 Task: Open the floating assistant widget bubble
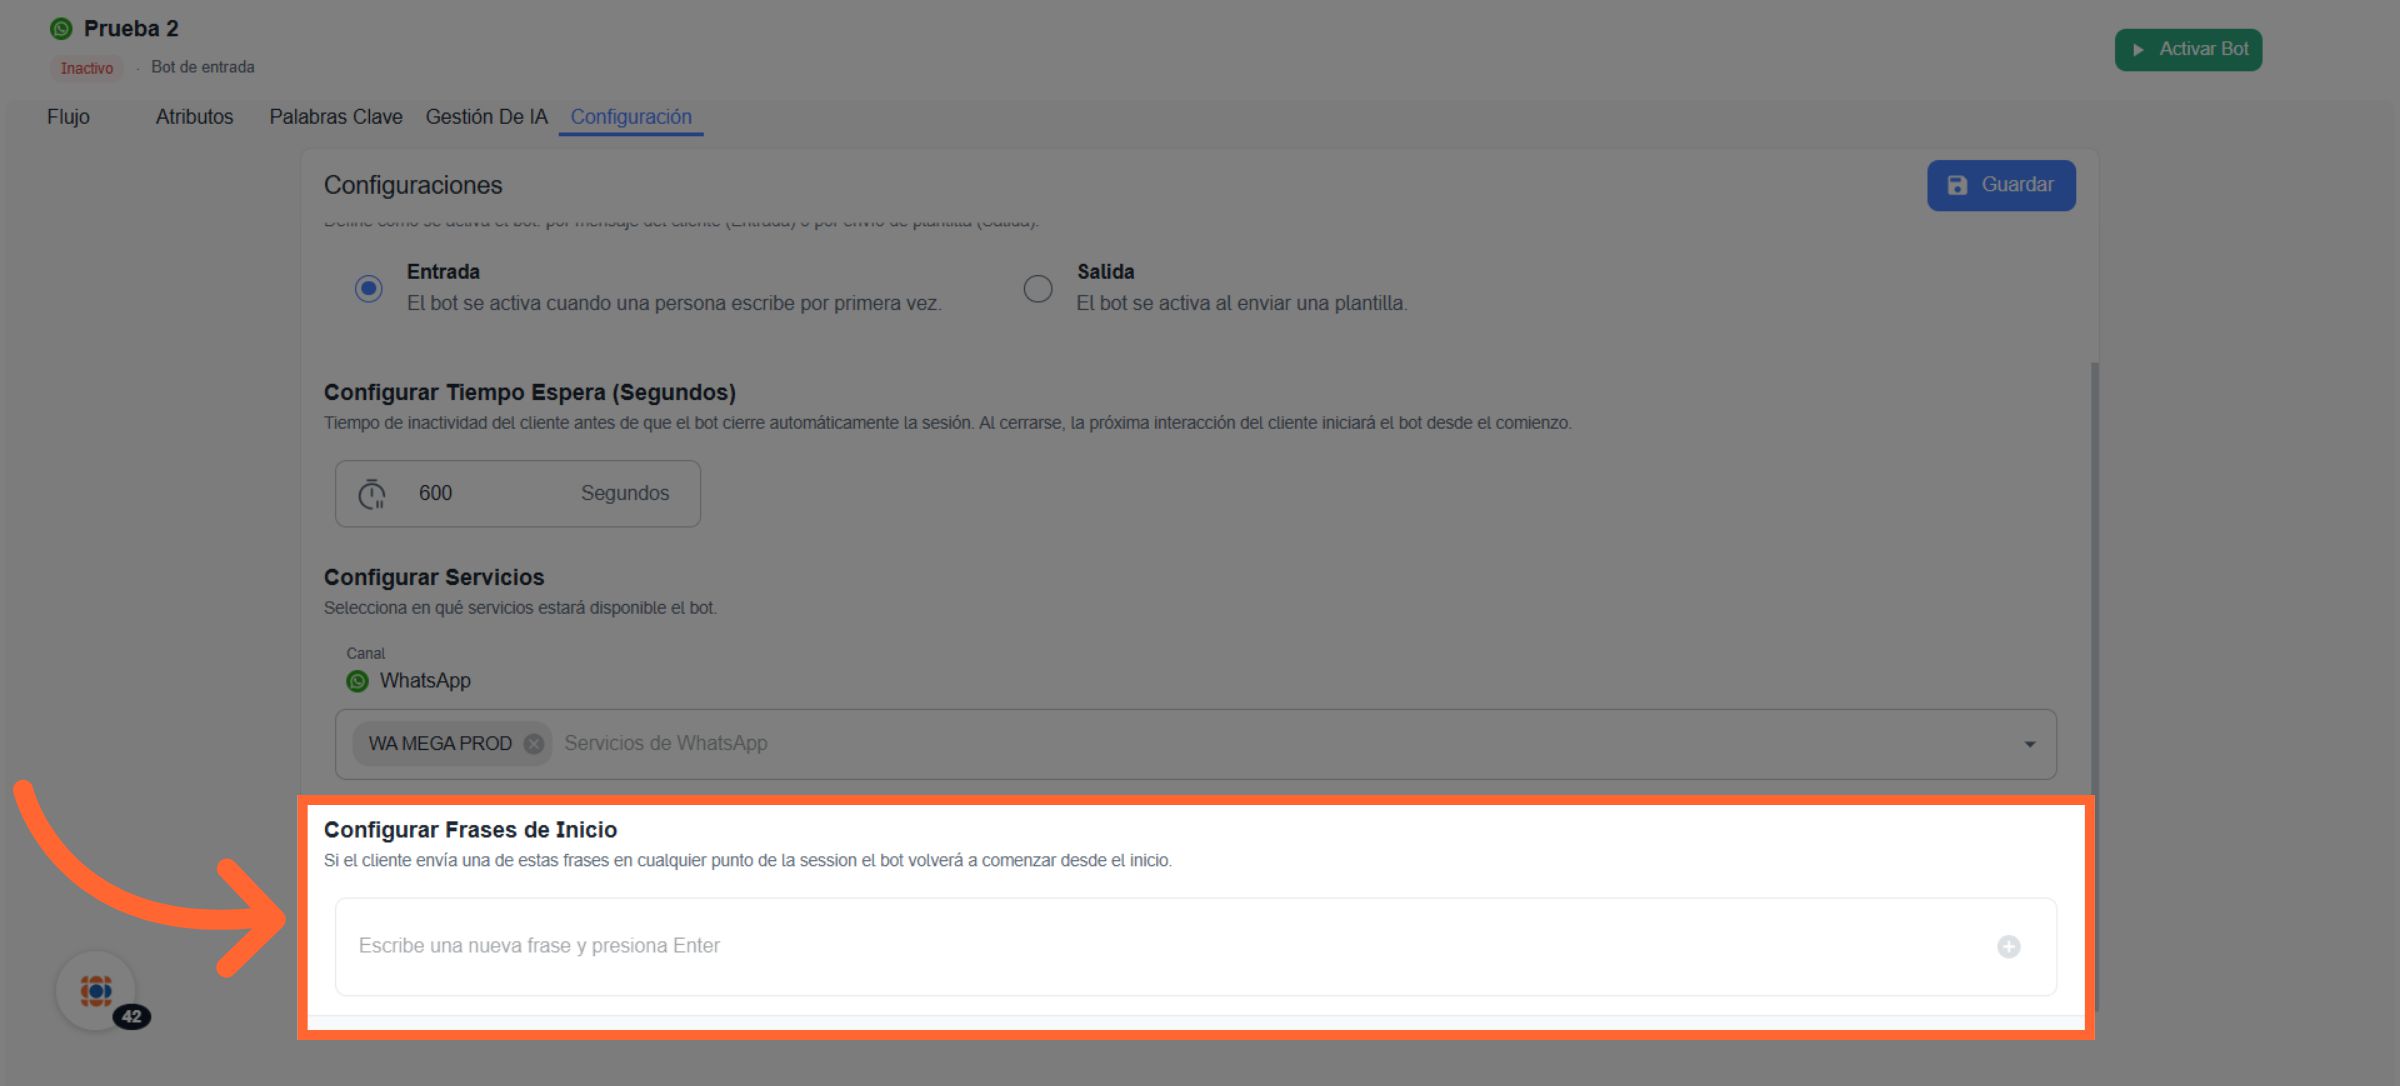click(97, 991)
